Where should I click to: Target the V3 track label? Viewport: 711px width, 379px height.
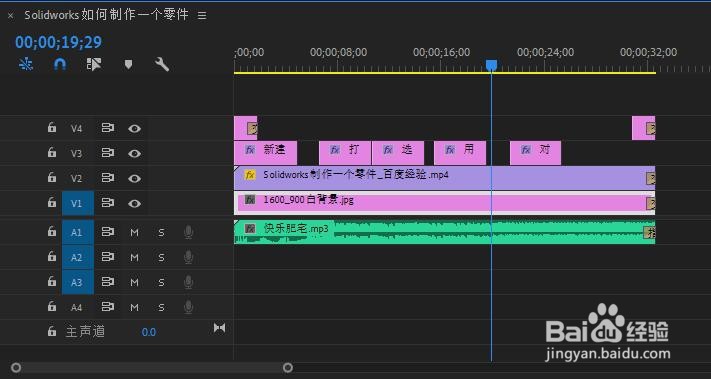pos(77,154)
